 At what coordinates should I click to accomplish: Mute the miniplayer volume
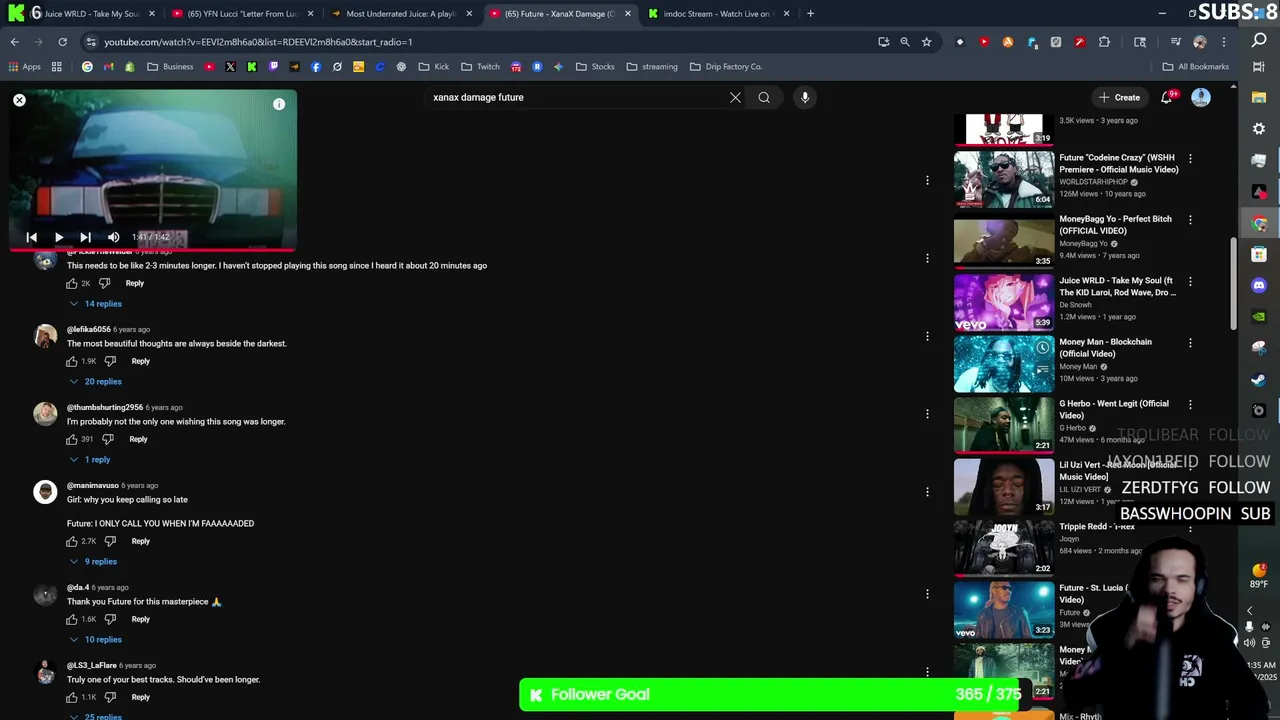coord(113,238)
